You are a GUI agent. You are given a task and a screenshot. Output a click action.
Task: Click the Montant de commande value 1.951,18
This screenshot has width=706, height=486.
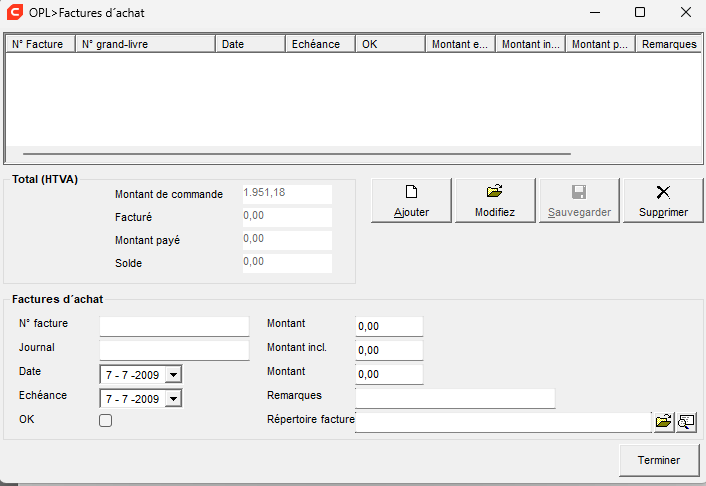pos(287,194)
